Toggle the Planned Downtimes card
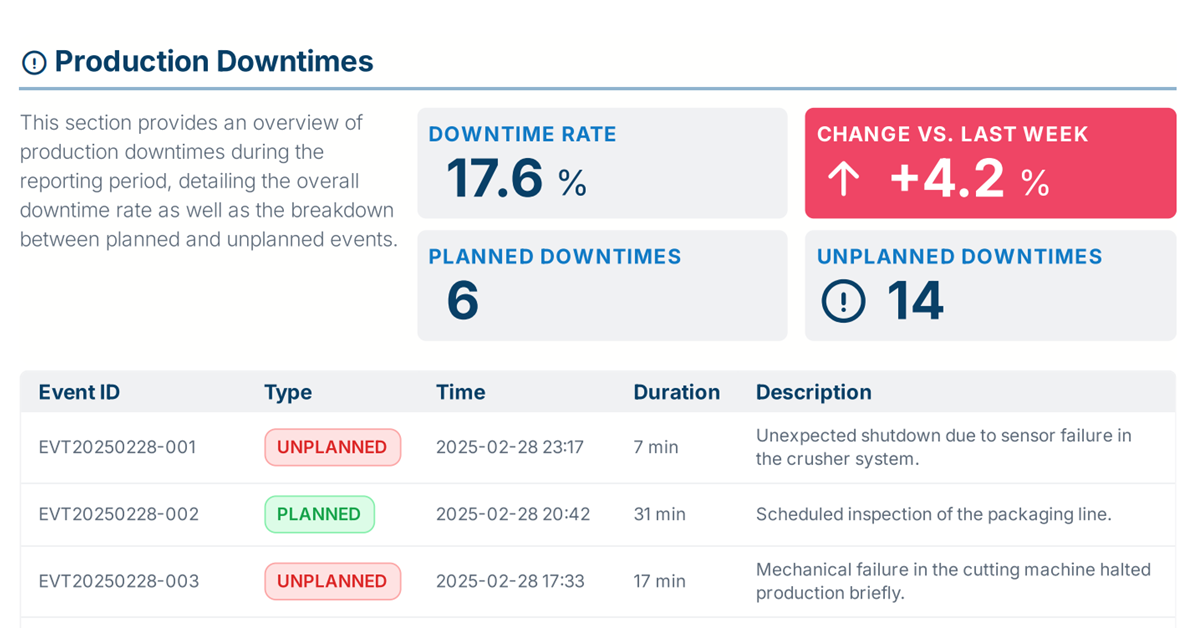The height and width of the screenshot is (628, 1200). (x=602, y=284)
